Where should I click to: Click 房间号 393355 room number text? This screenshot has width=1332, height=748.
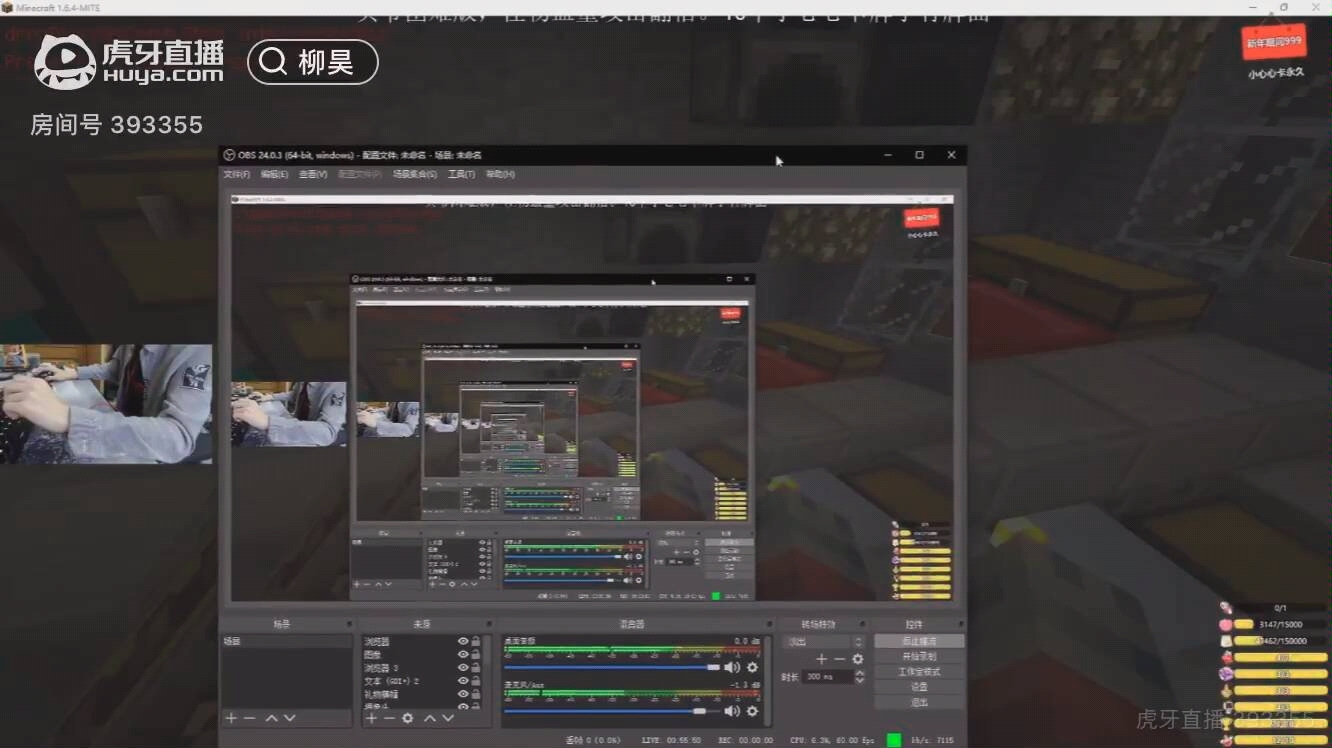(x=116, y=125)
